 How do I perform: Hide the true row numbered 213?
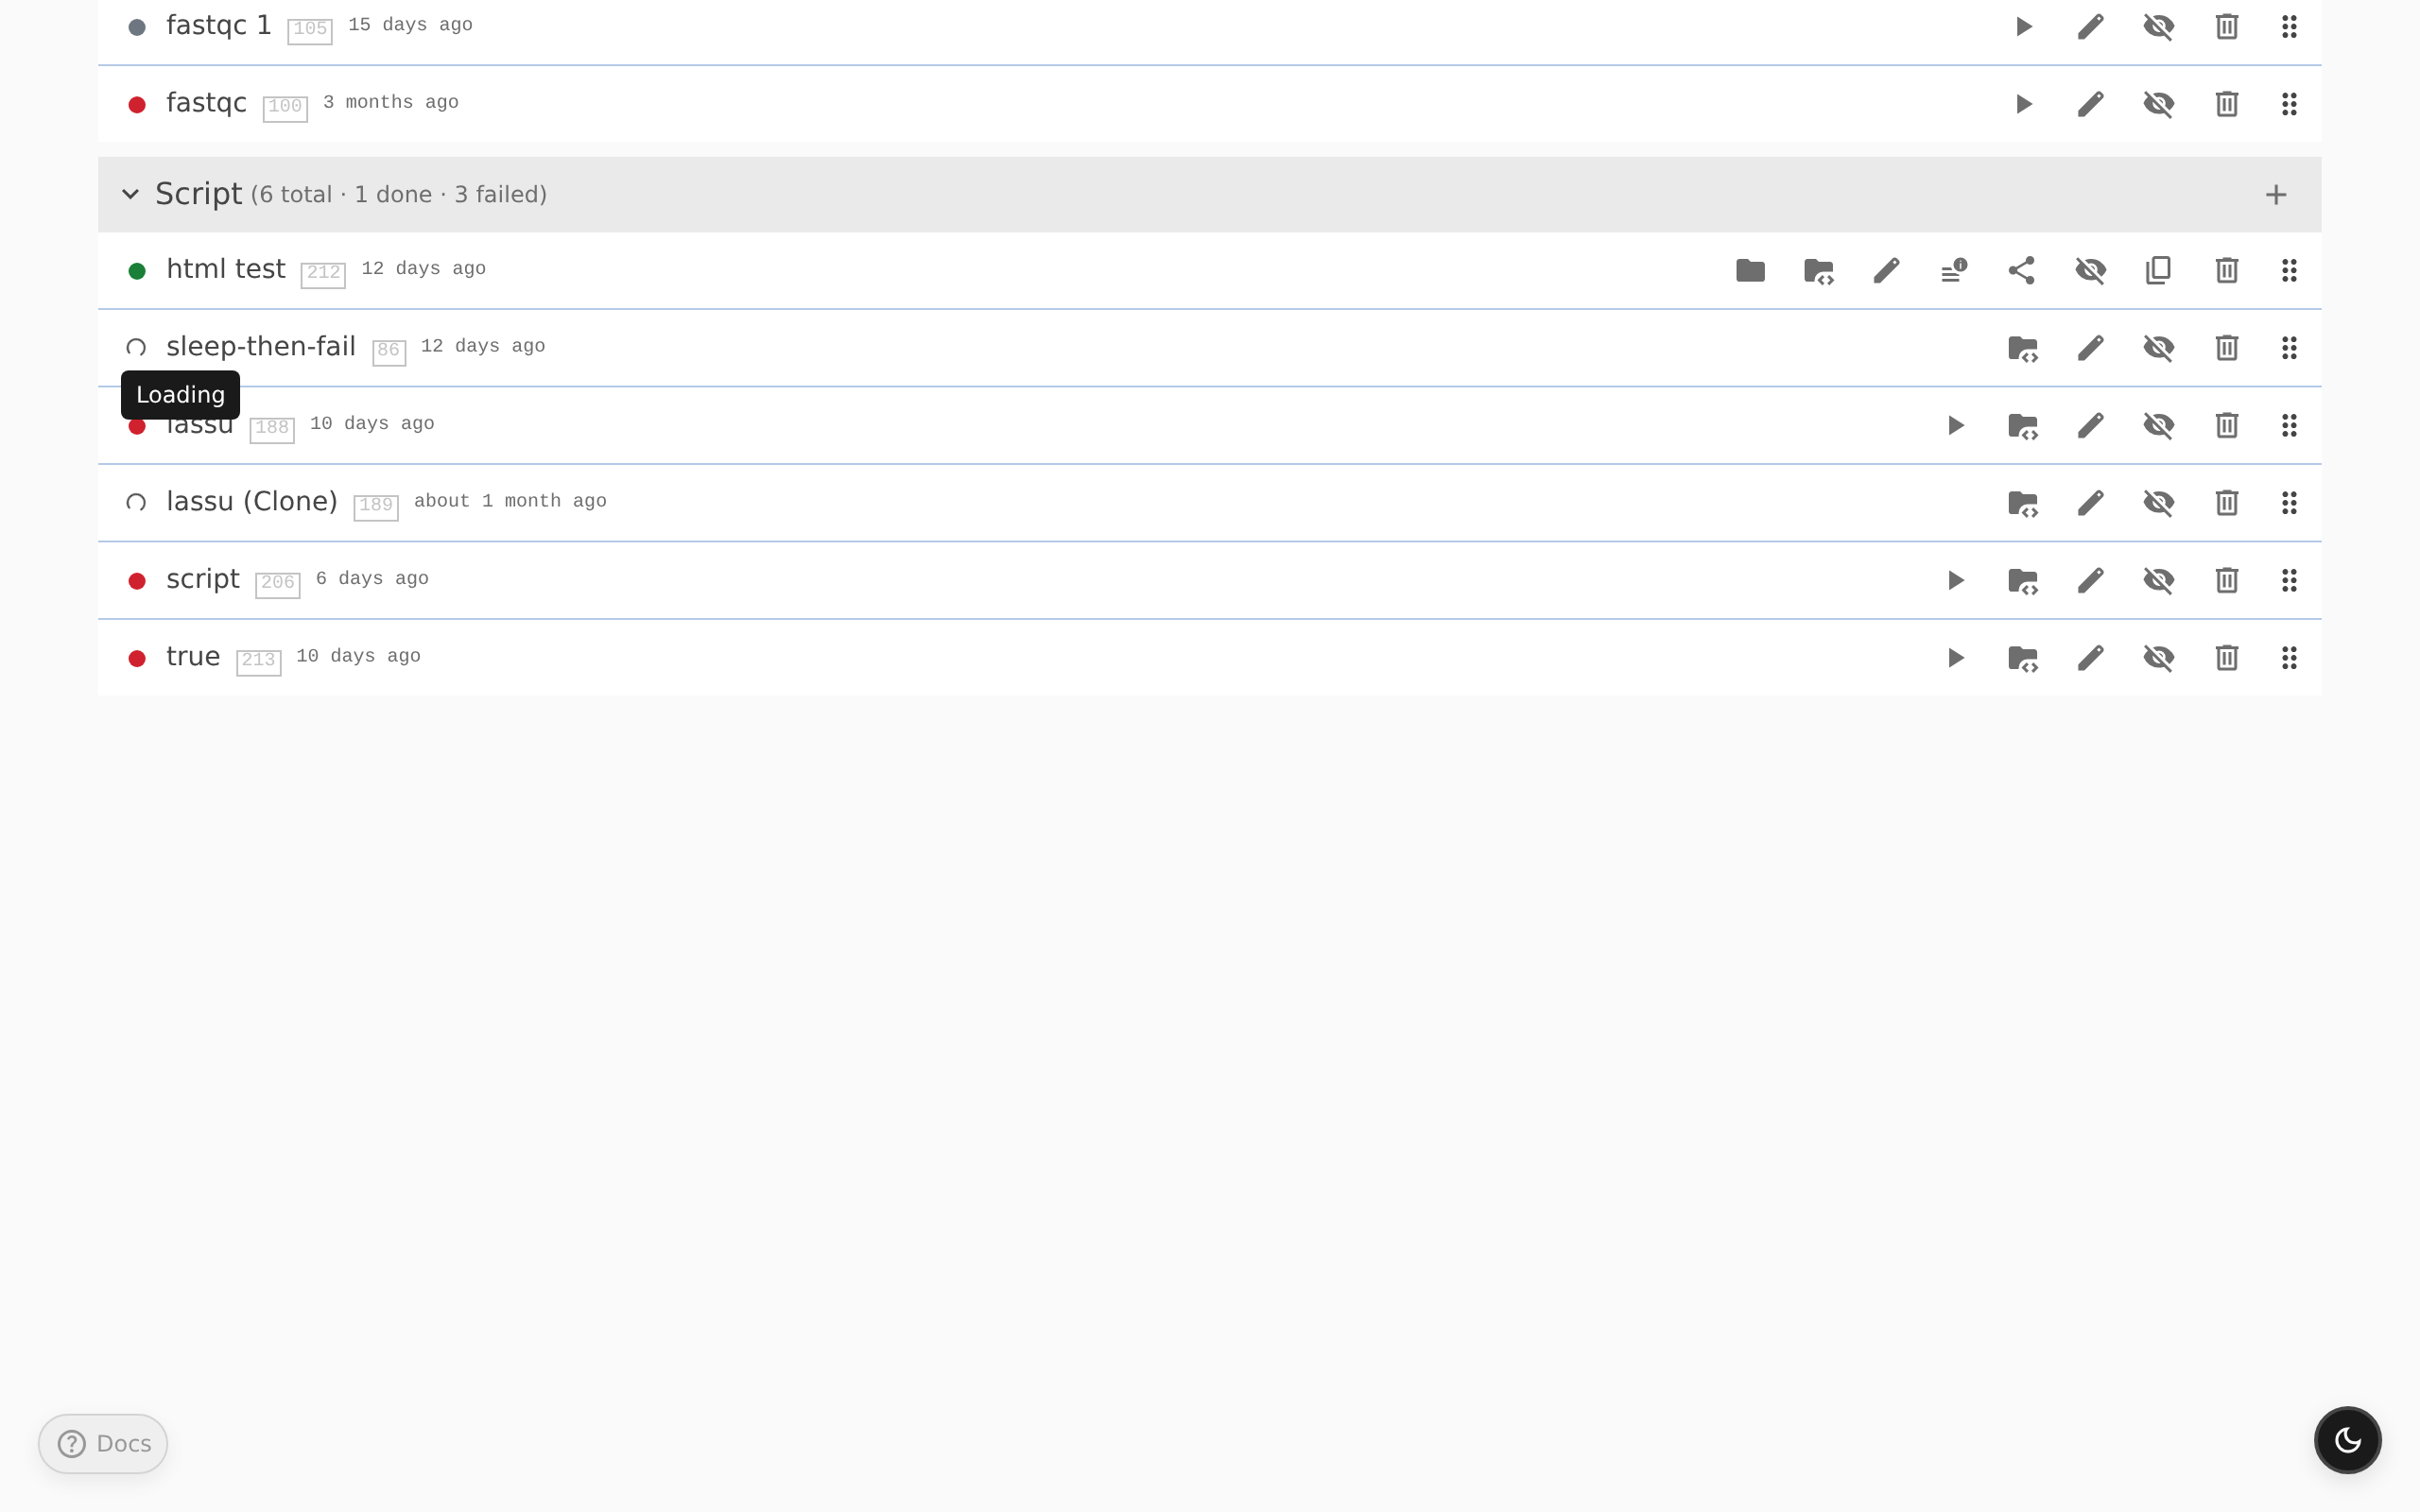2159,658
